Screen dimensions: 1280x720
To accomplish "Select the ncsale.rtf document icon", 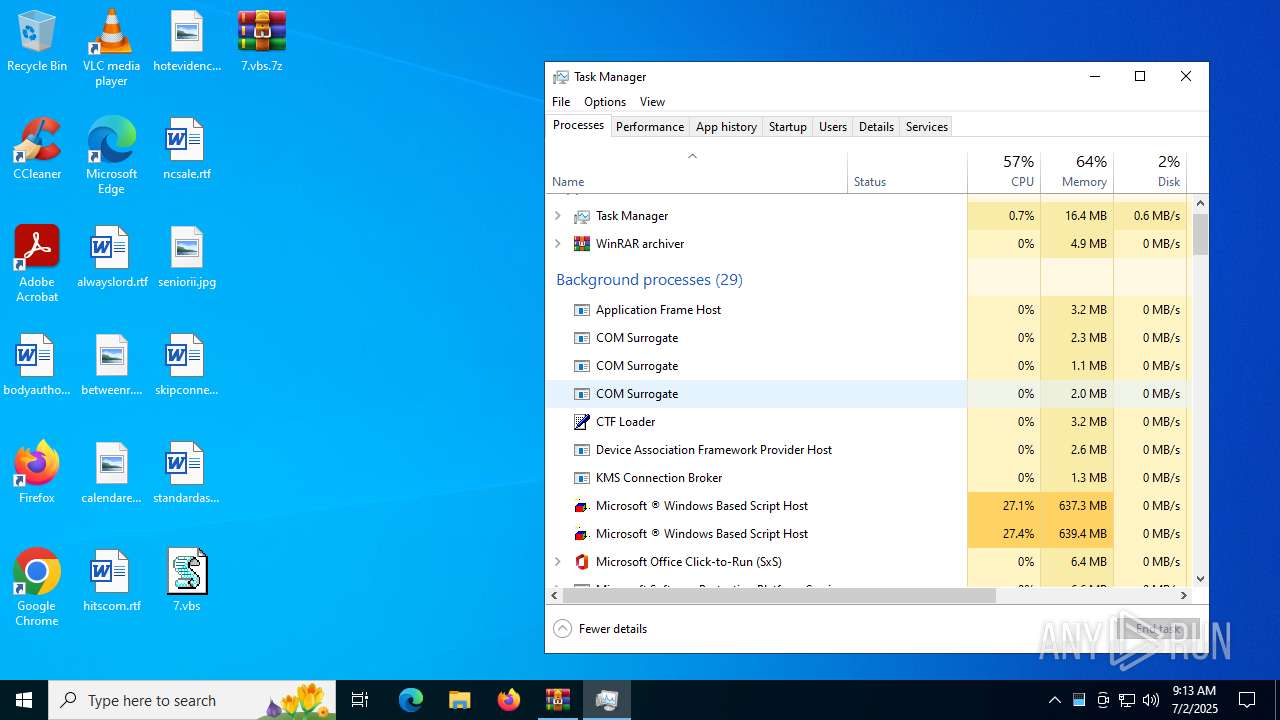I will (x=186, y=150).
